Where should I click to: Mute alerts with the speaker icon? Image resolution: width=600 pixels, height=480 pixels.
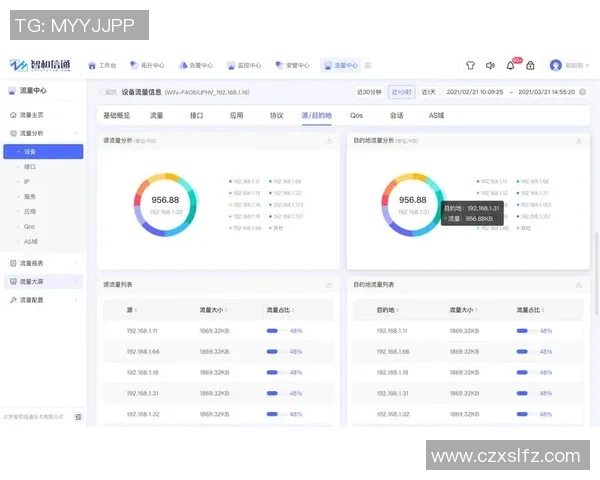490,65
